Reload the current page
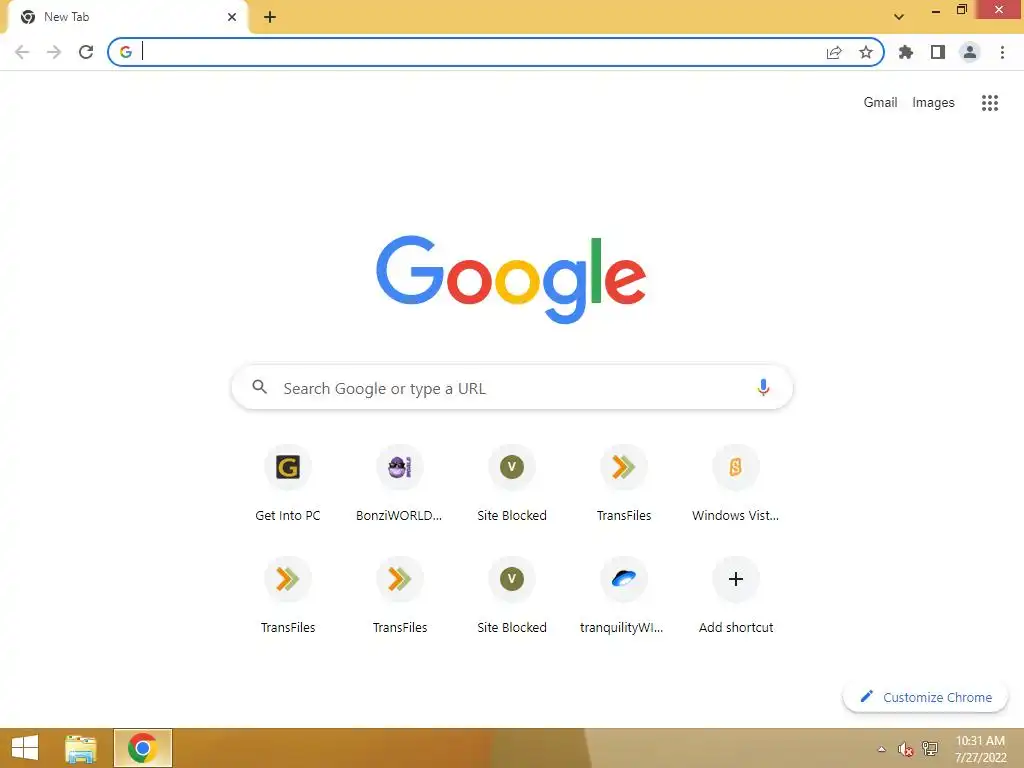 click(86, 52)
